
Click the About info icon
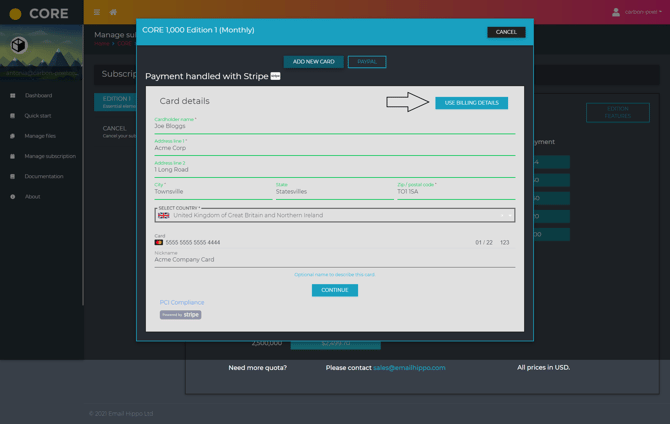[x=12, y=197]
